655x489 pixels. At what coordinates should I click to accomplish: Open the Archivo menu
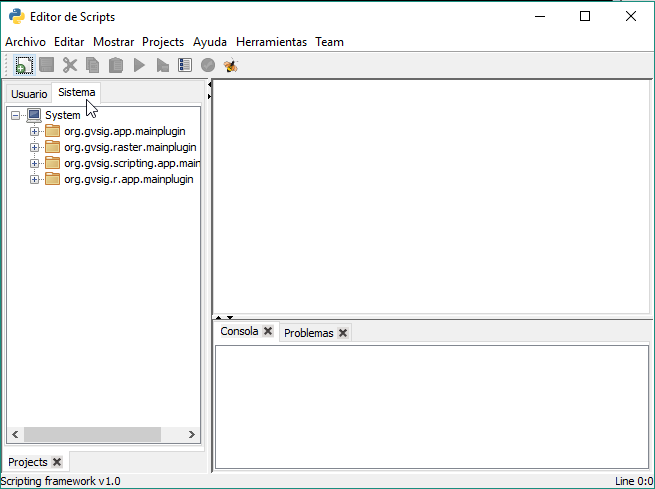[x=25, y=42]
